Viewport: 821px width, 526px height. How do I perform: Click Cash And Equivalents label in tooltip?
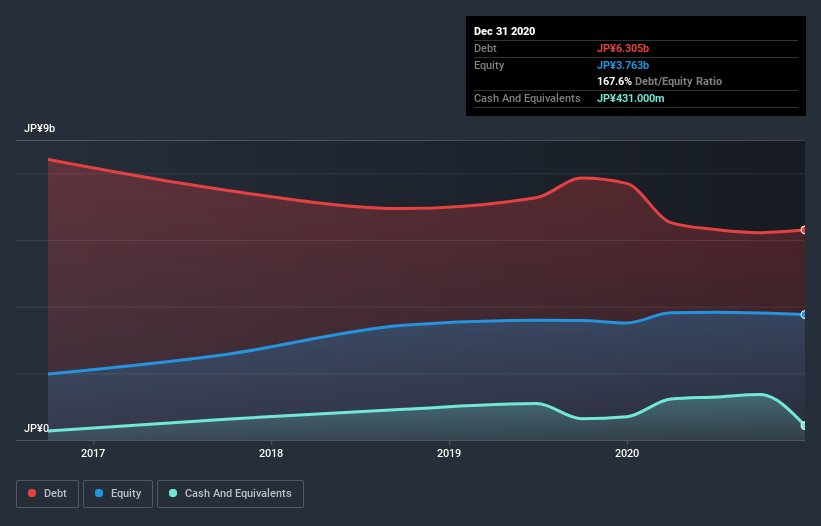(x=527, y=98)
